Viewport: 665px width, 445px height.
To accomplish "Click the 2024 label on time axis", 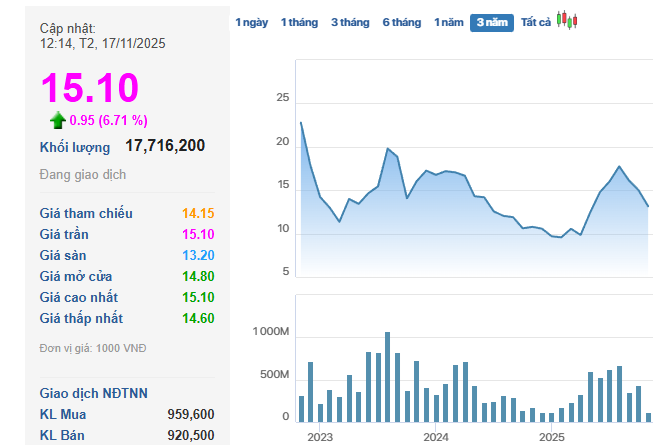I will click(435, 437).
